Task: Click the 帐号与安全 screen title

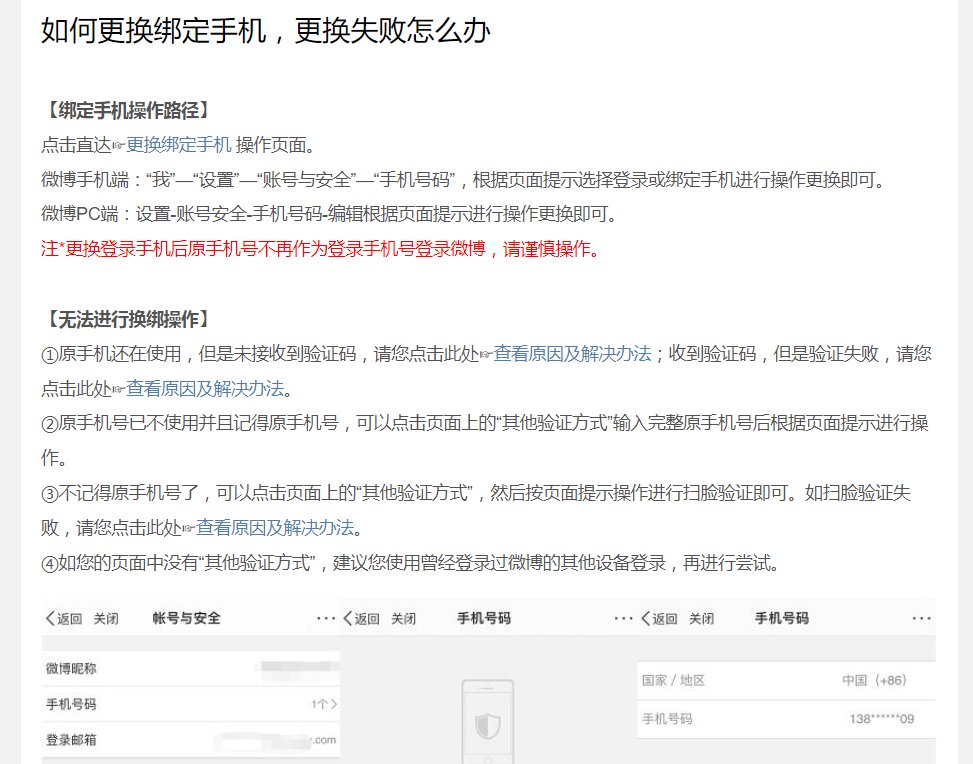Action: 186,618
